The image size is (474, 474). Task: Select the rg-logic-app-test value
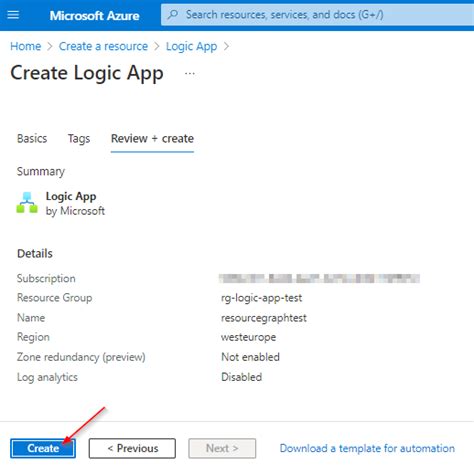coord(262,298)
